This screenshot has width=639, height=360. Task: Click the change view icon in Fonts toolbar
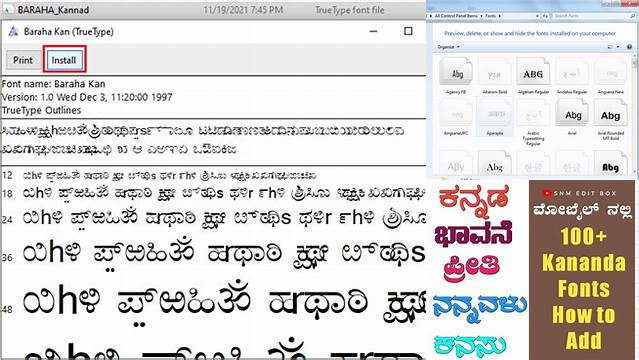[x=610, y=47]
